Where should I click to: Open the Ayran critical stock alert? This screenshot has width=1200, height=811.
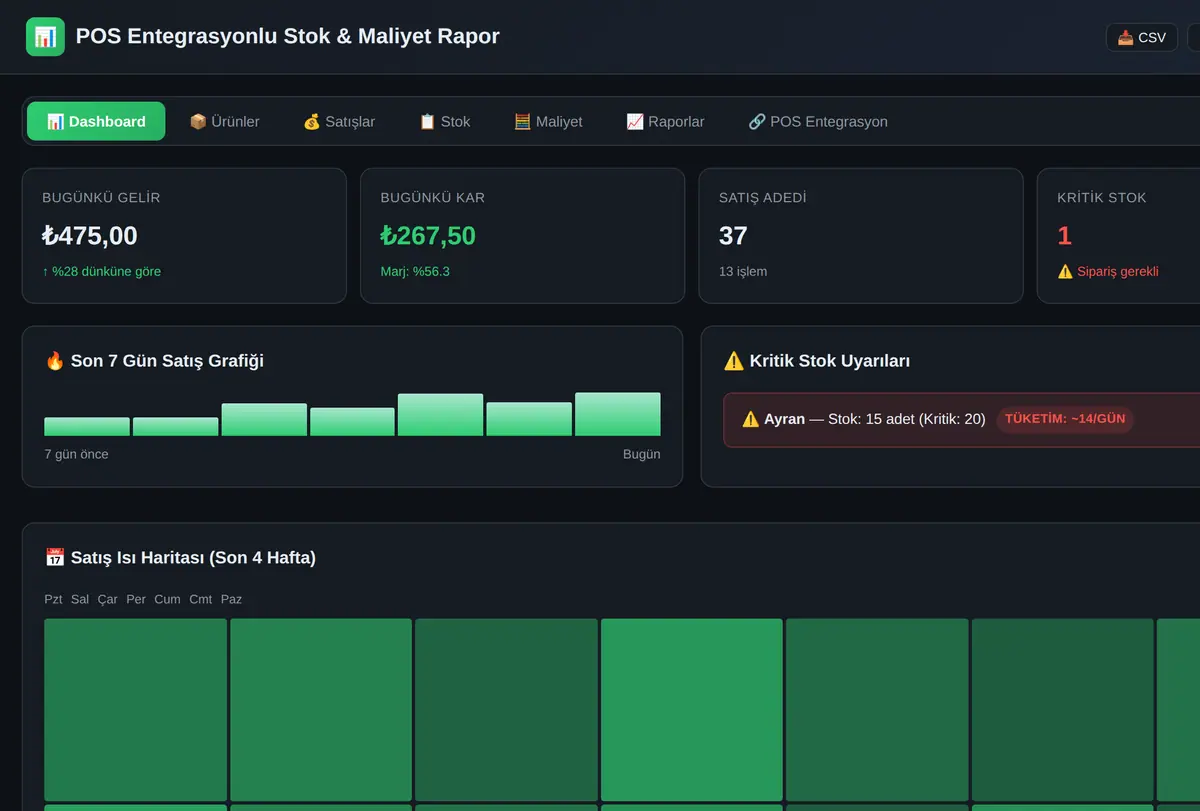961,419
